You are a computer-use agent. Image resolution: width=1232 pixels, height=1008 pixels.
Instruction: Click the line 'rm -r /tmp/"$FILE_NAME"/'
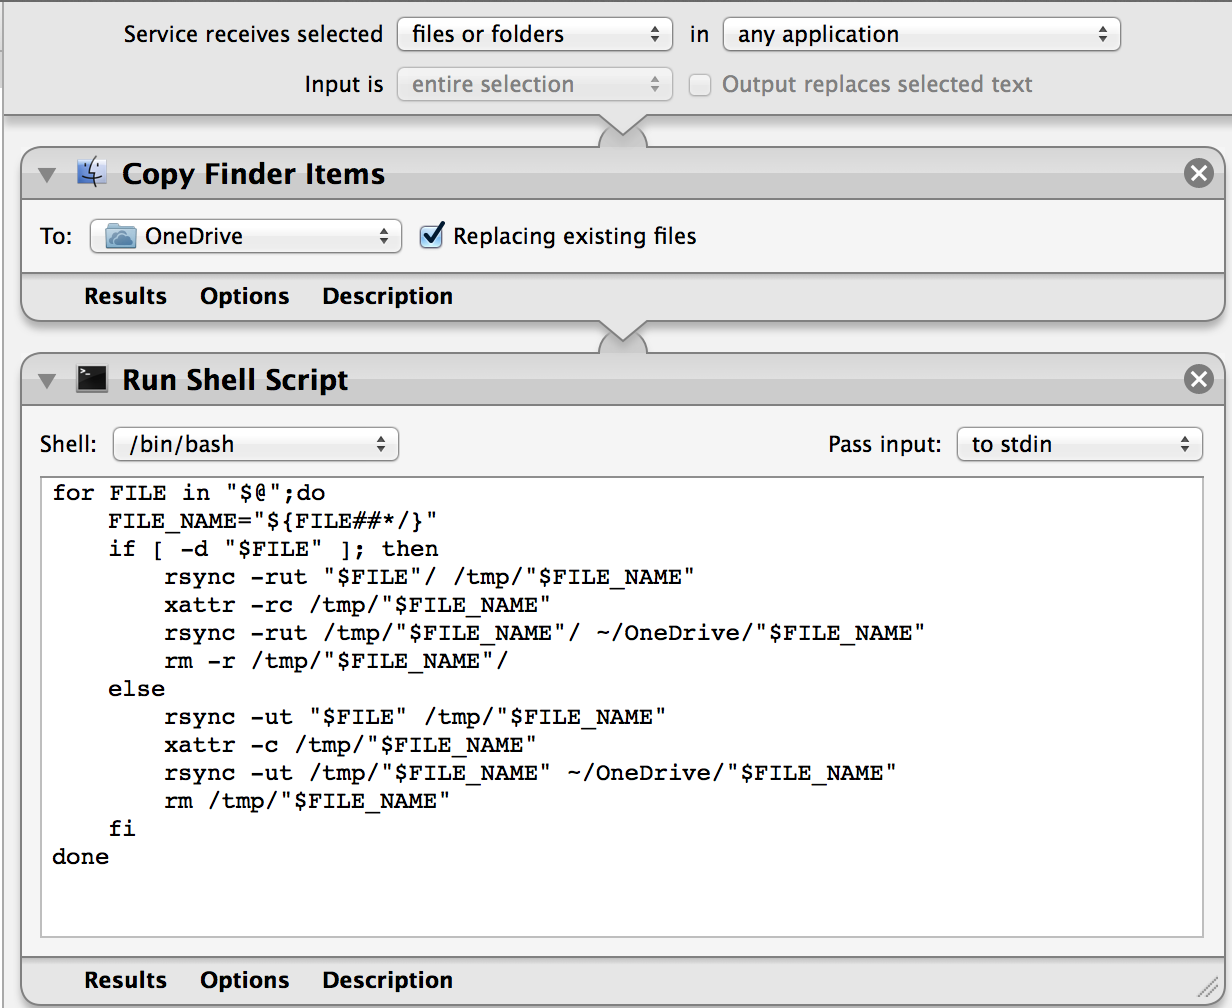[337, 661]
